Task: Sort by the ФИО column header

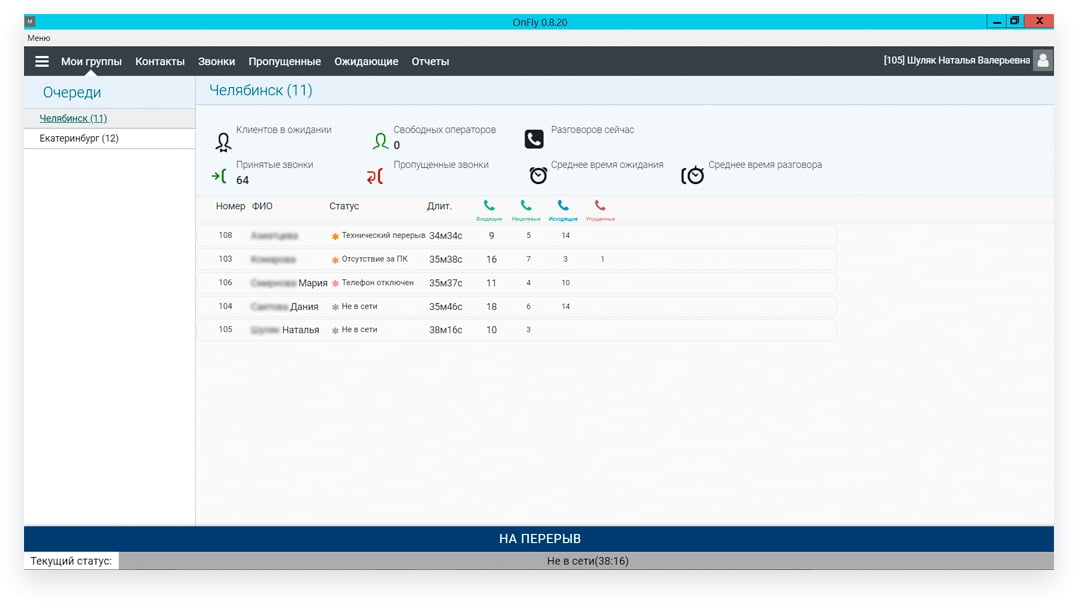Action: click(262, 206)
